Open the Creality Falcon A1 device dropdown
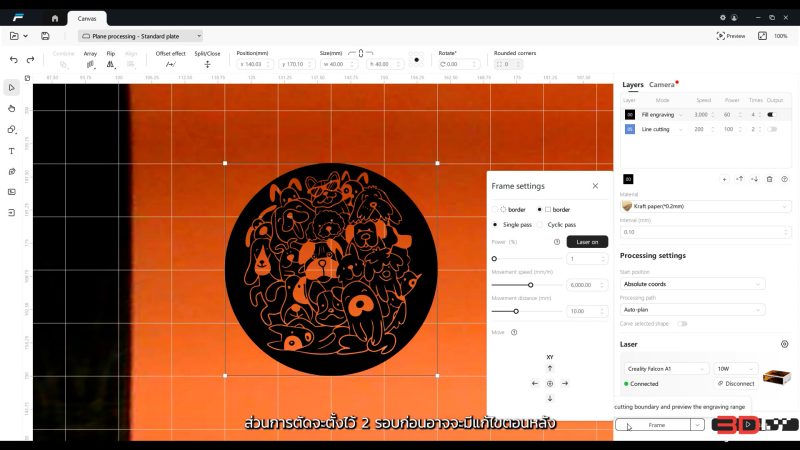This screenshot has width=800, height=450. tap(666, 368)
